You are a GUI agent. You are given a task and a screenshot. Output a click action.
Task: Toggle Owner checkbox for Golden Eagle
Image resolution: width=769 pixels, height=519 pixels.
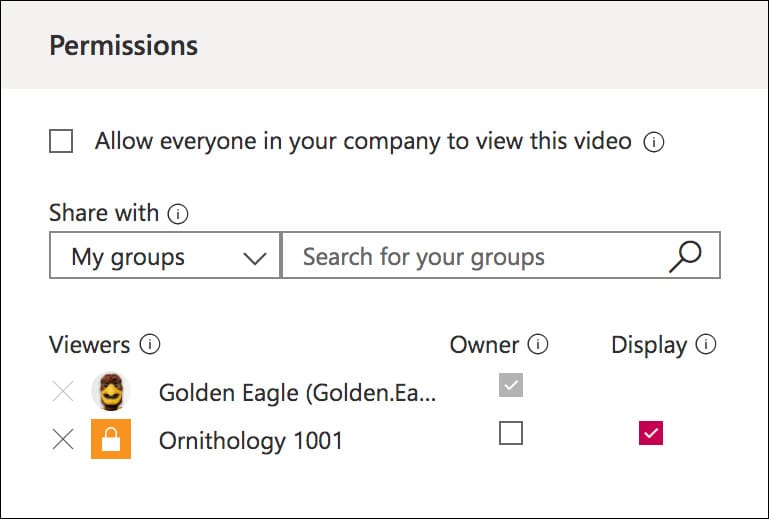[x=511, y=386]
